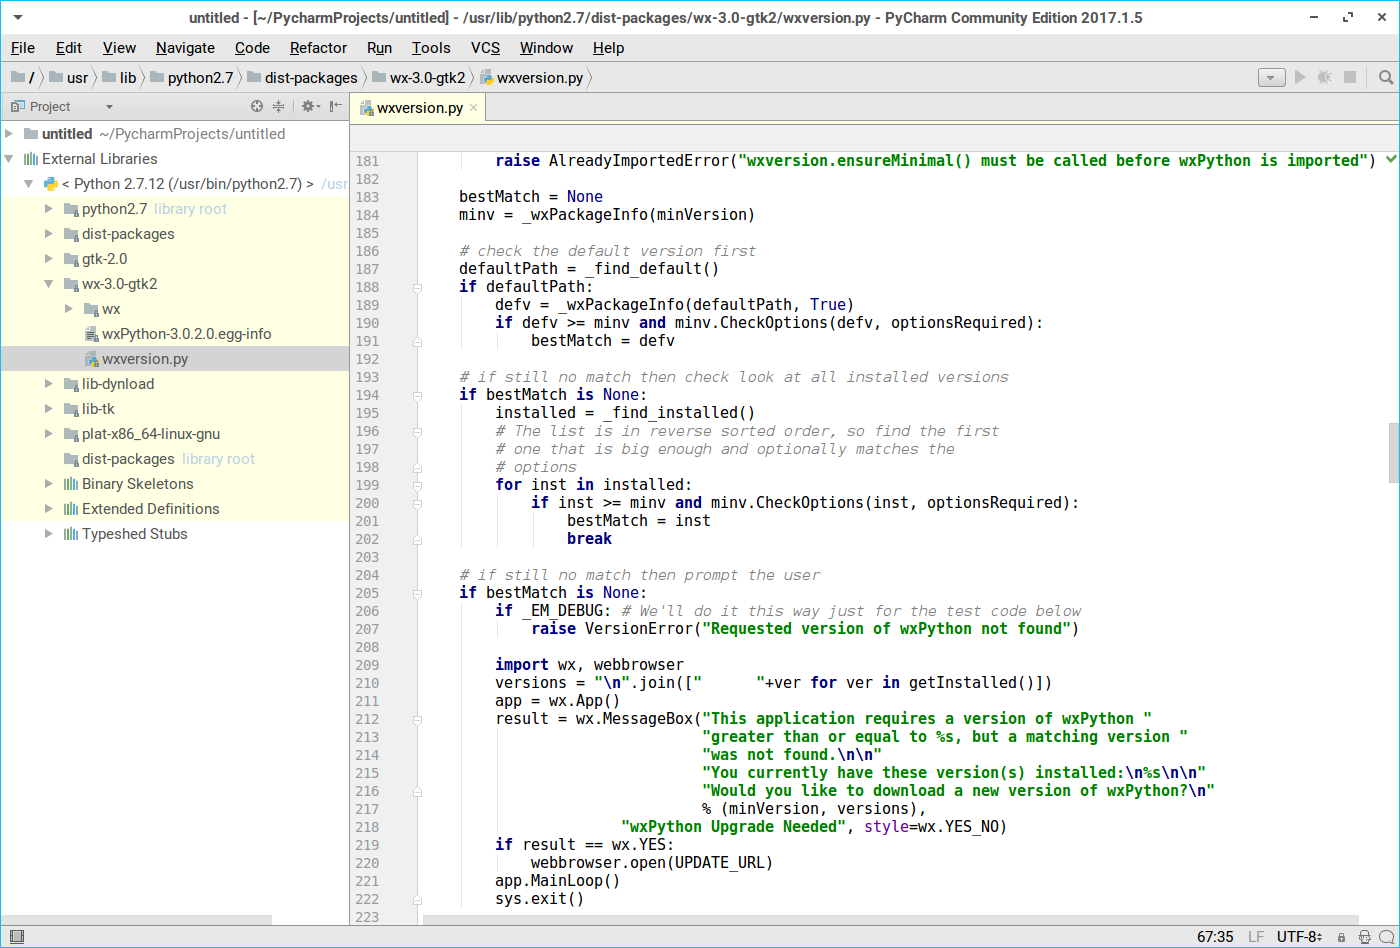Viewport: 1400px width, 948px height.
Task: Collapse the wx-3.0-gtk2 folder
Action: 49,284
